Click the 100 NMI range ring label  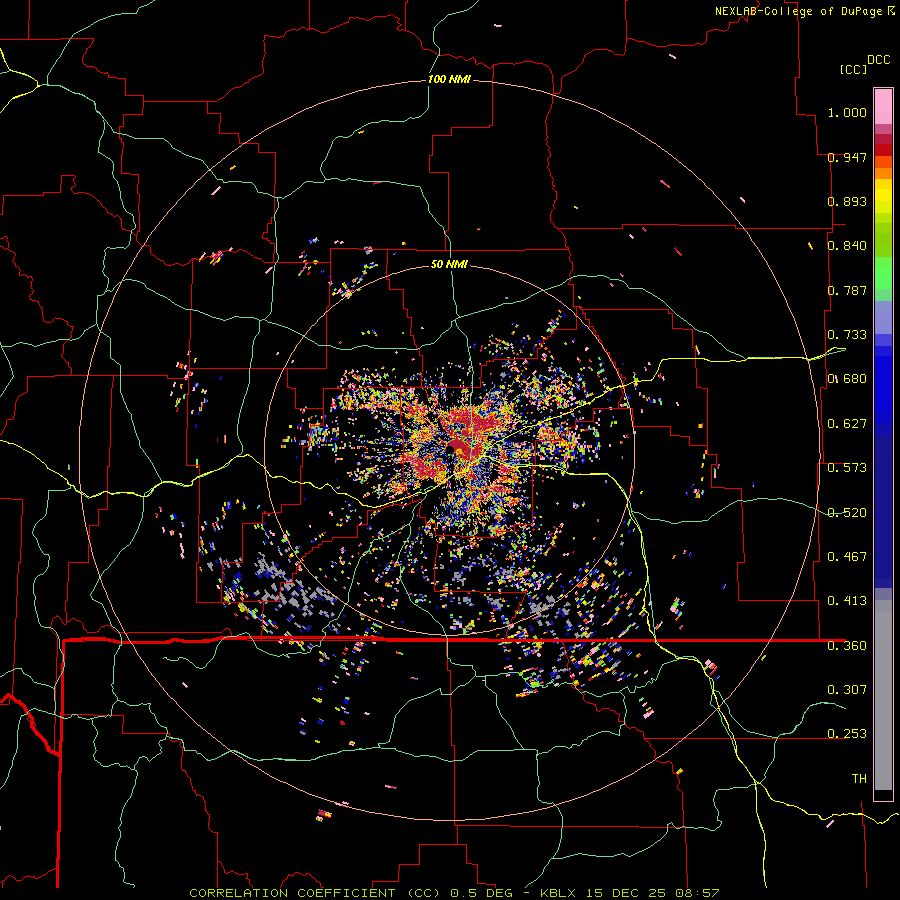pyautogui.click(x=449, y=79)
